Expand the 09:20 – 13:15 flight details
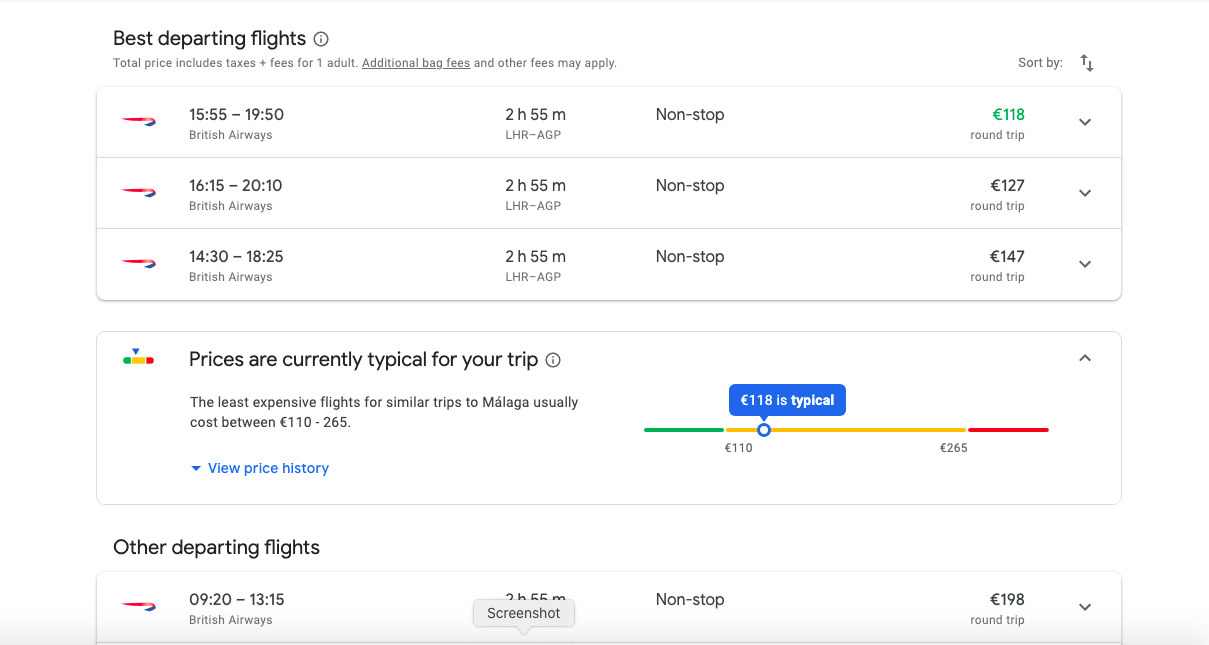 point(1085,607)
